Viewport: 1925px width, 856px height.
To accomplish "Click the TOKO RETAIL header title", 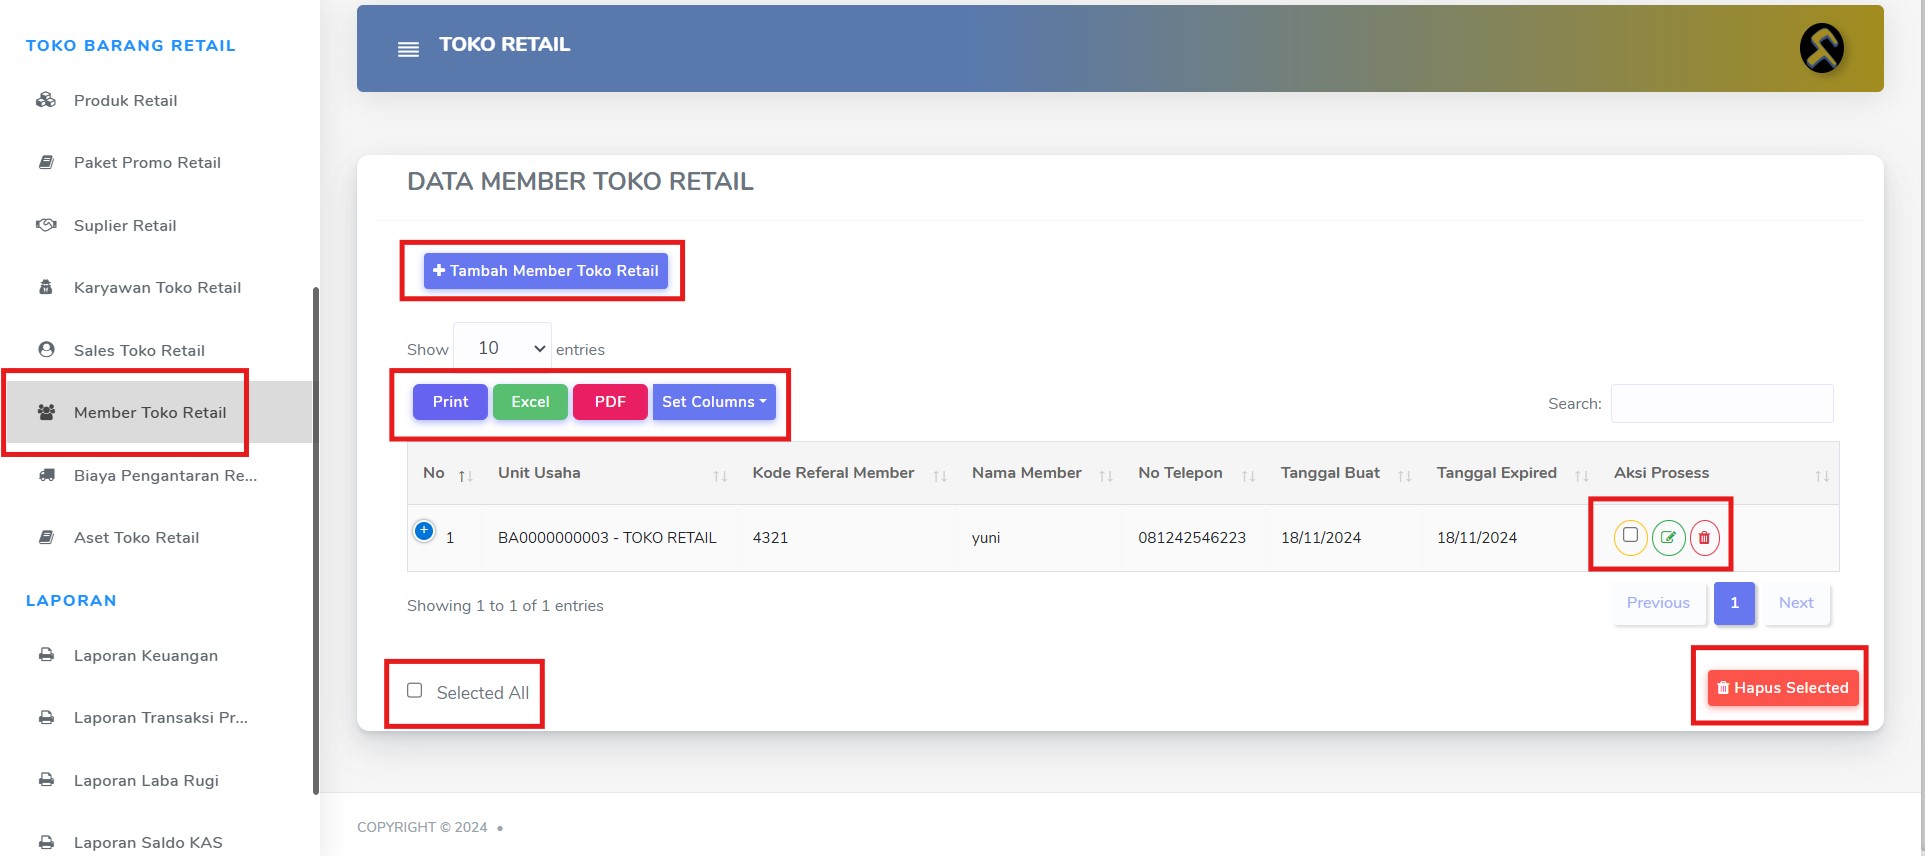I will pyautogui.click(x=504, y=44).
